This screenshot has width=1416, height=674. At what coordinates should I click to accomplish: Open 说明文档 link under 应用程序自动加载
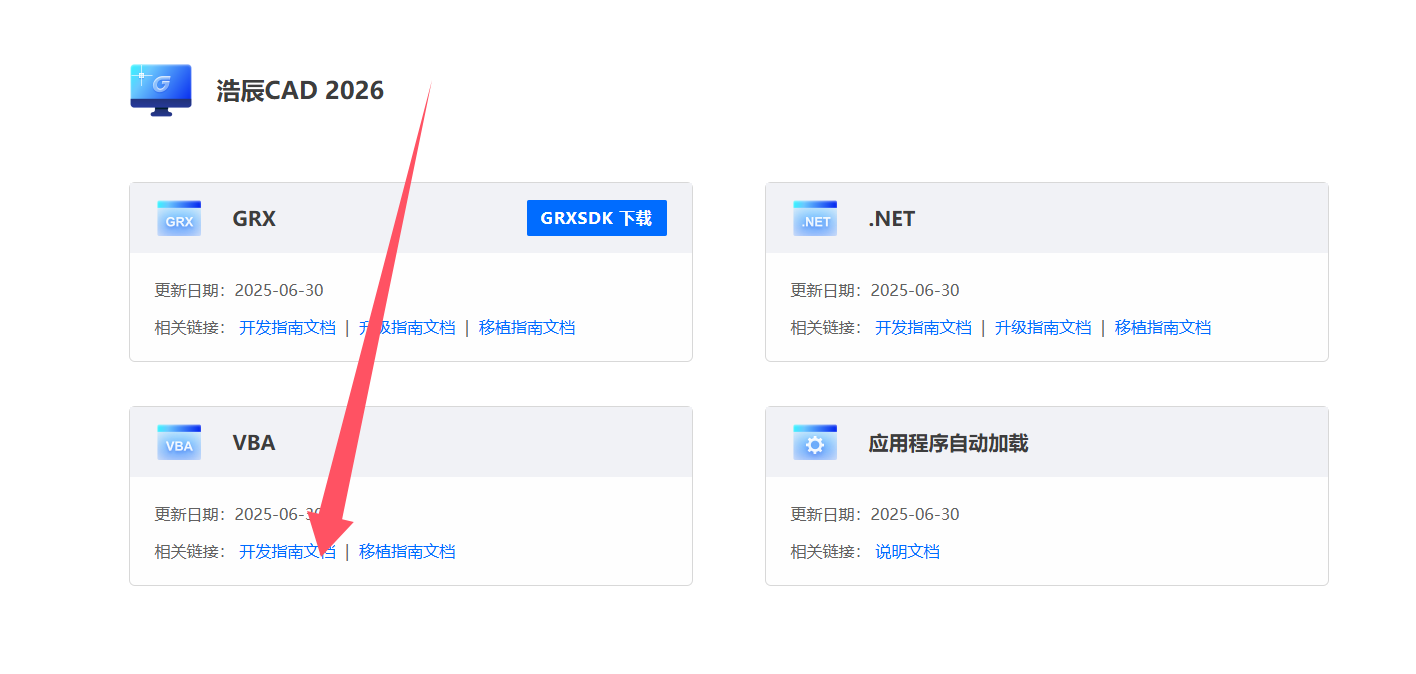coord(907,551)
